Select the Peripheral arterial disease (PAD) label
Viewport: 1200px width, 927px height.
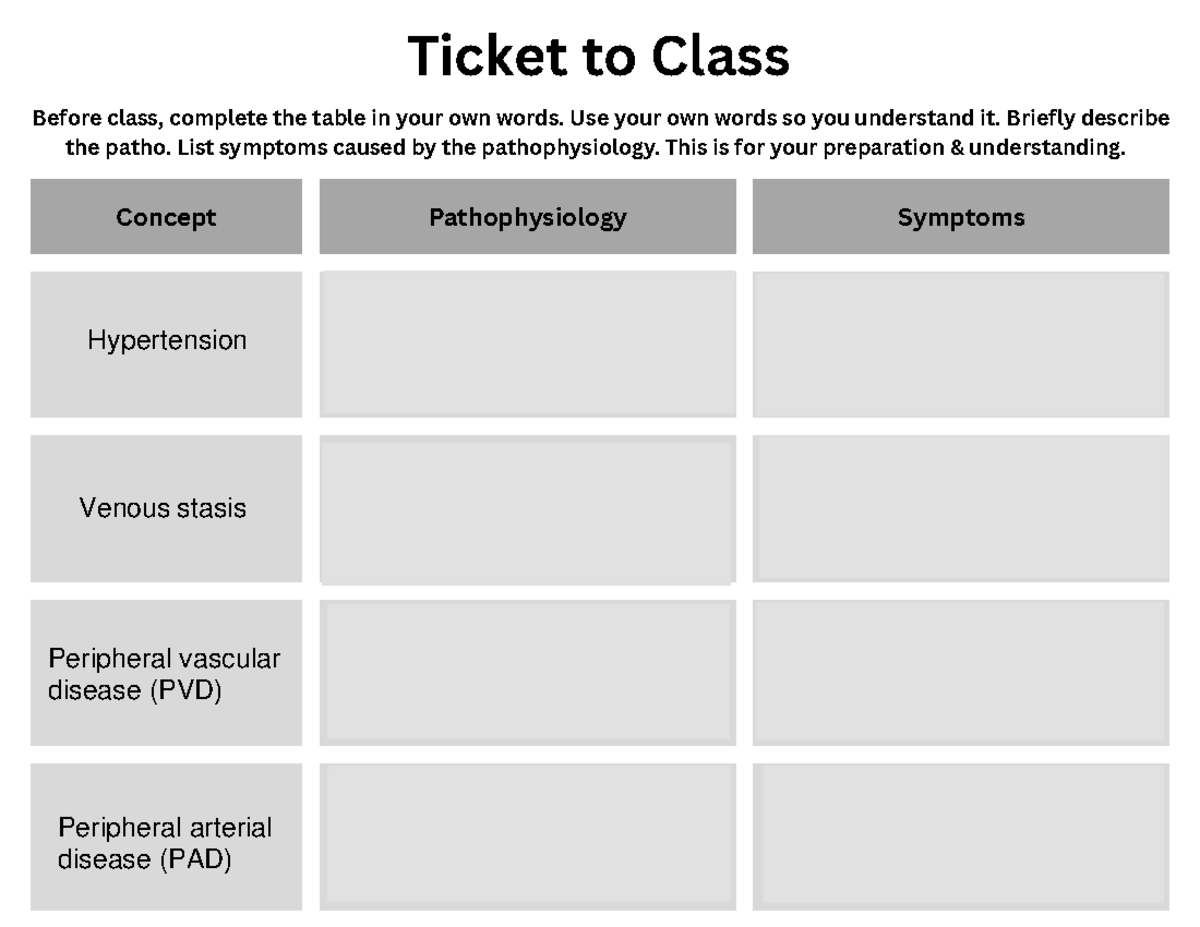pos(165,843)
